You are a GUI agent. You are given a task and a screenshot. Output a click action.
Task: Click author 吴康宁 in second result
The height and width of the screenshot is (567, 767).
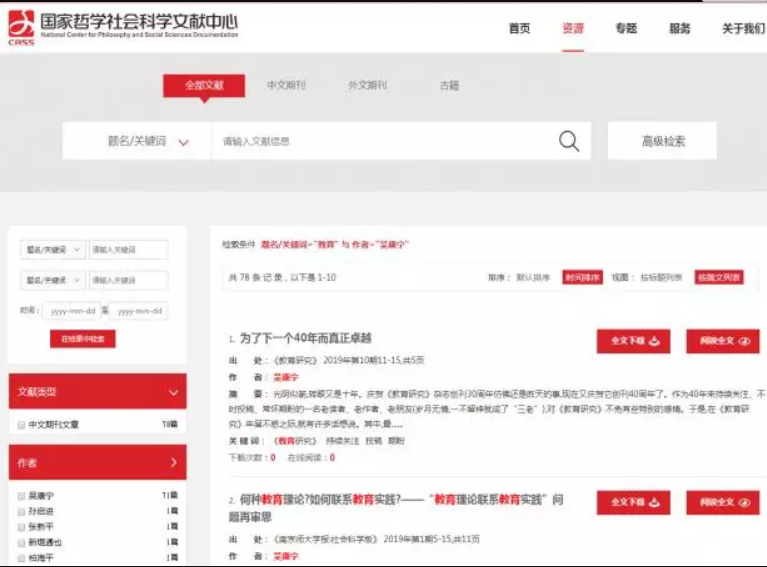click(286, 556)
